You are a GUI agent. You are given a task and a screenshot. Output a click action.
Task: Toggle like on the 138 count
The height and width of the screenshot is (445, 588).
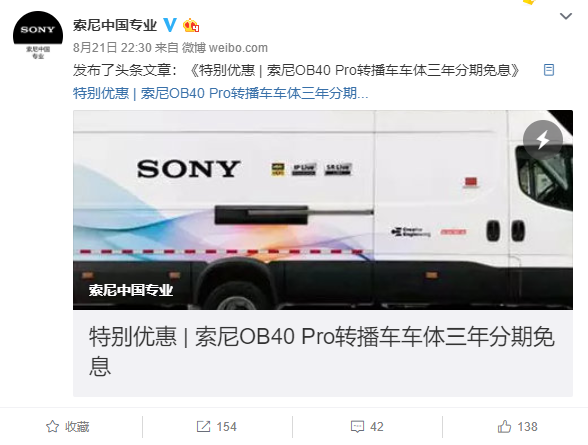pos(518,427)
